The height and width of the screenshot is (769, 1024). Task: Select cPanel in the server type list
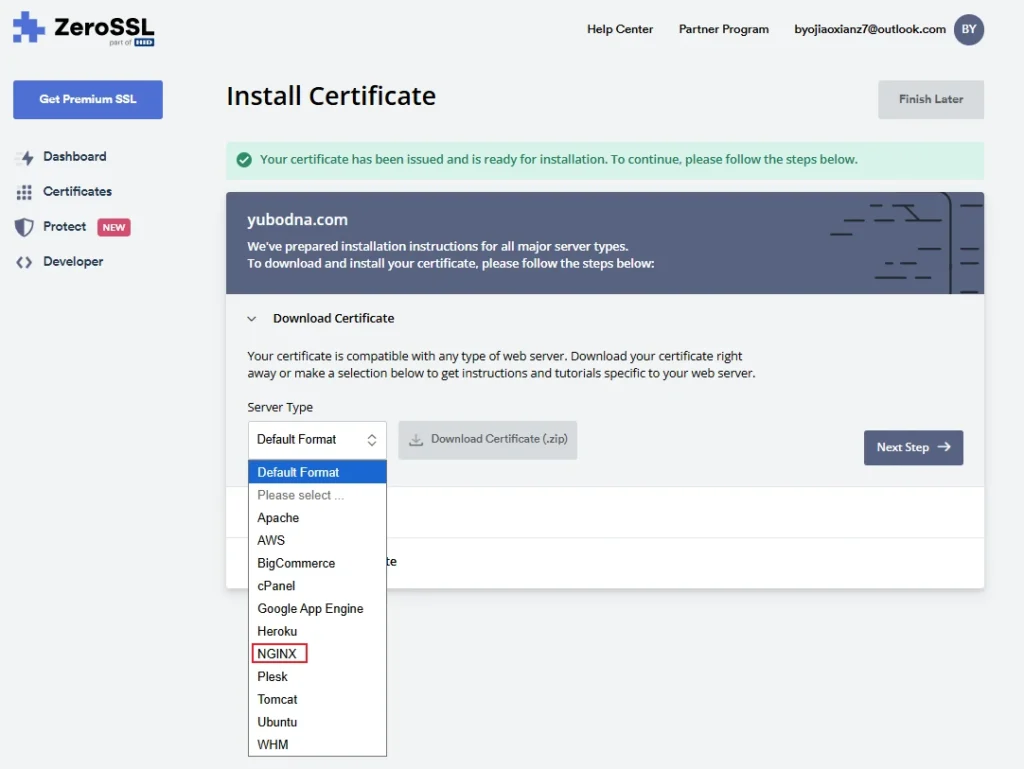click(x=276, y=585)
